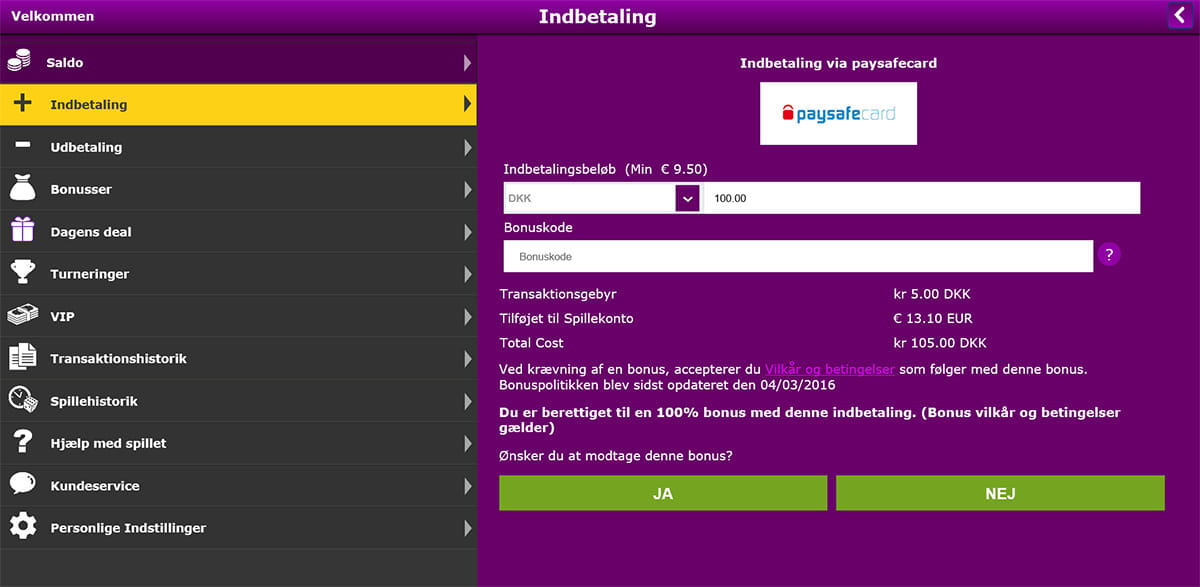Open Hjælp med spillet
Screen dimensions: 1200x587
point(238,443)
